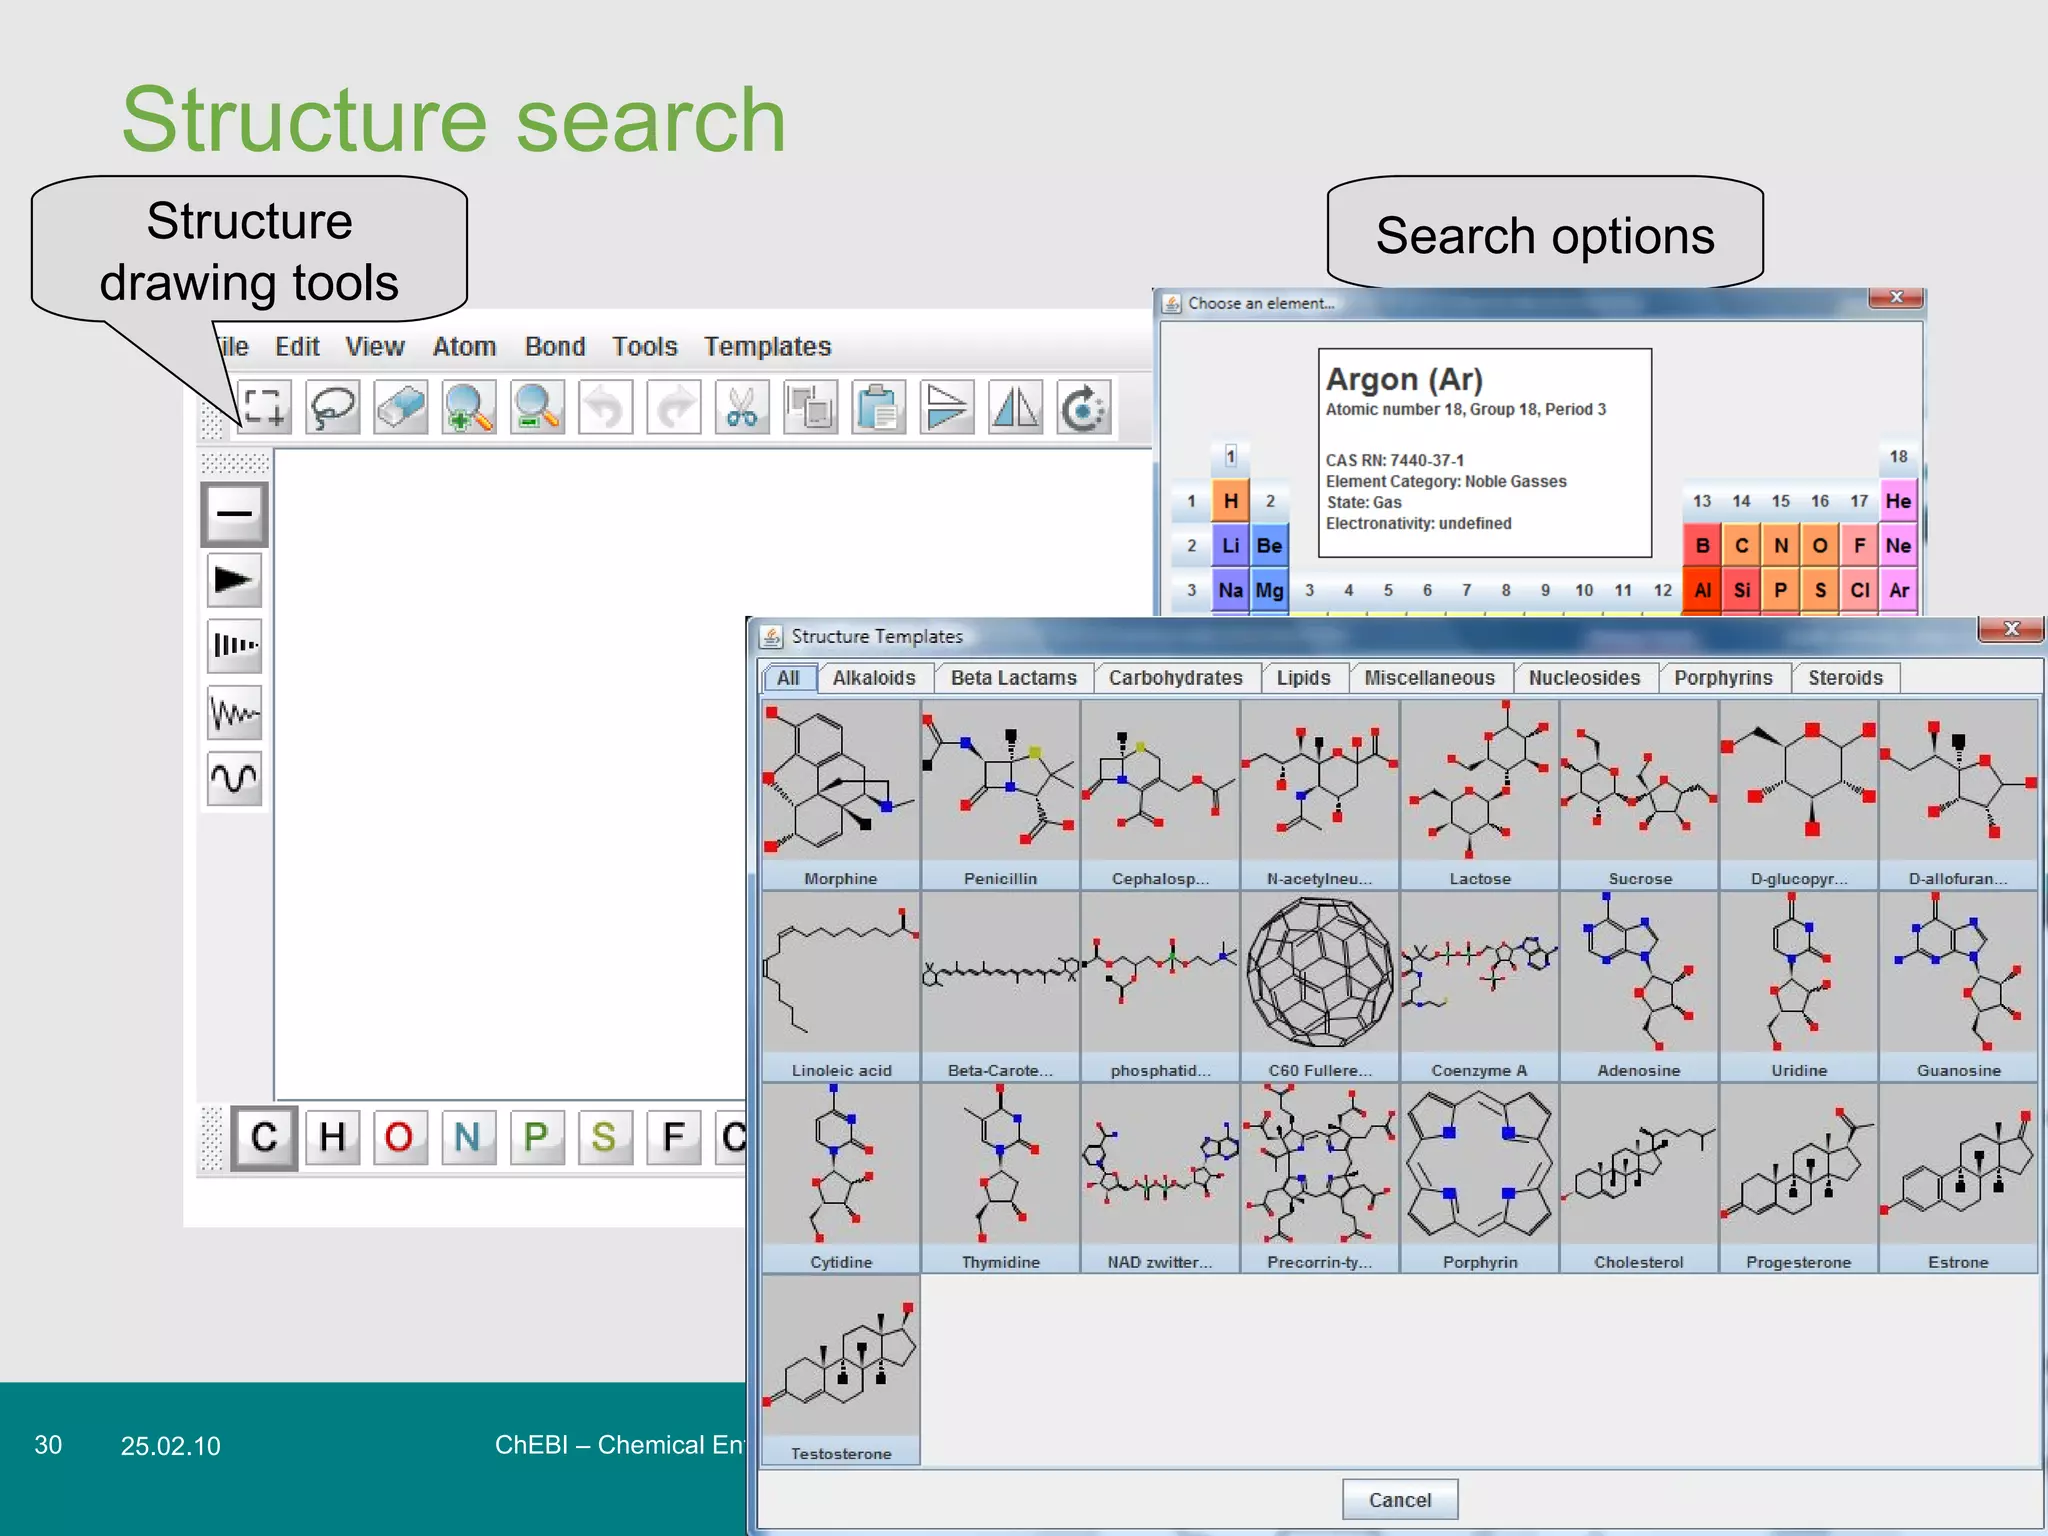Image resolution: width=2048 pixels, height=1536 pixels.
Task: Open the Bond menu
Action: pos(555,347)
